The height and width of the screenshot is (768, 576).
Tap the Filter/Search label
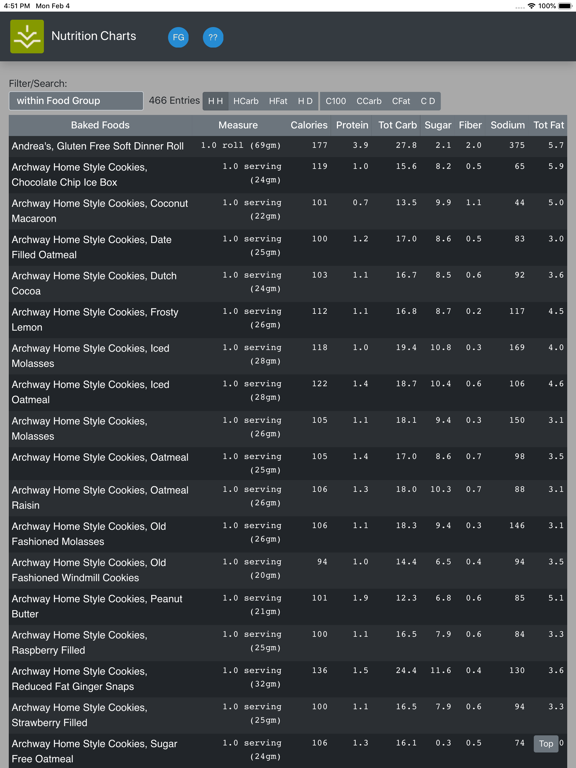click(x=38, y=83)
